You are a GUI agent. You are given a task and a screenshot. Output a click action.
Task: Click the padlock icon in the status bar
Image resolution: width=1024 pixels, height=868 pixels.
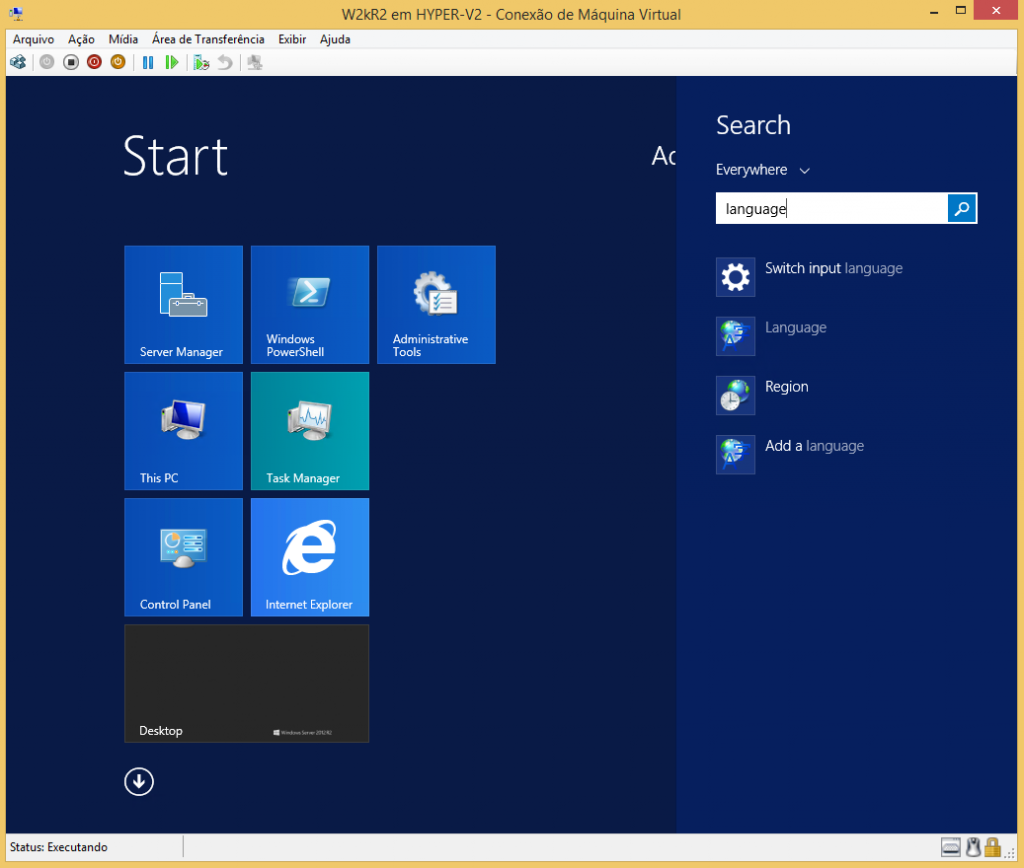coord(993,847)
